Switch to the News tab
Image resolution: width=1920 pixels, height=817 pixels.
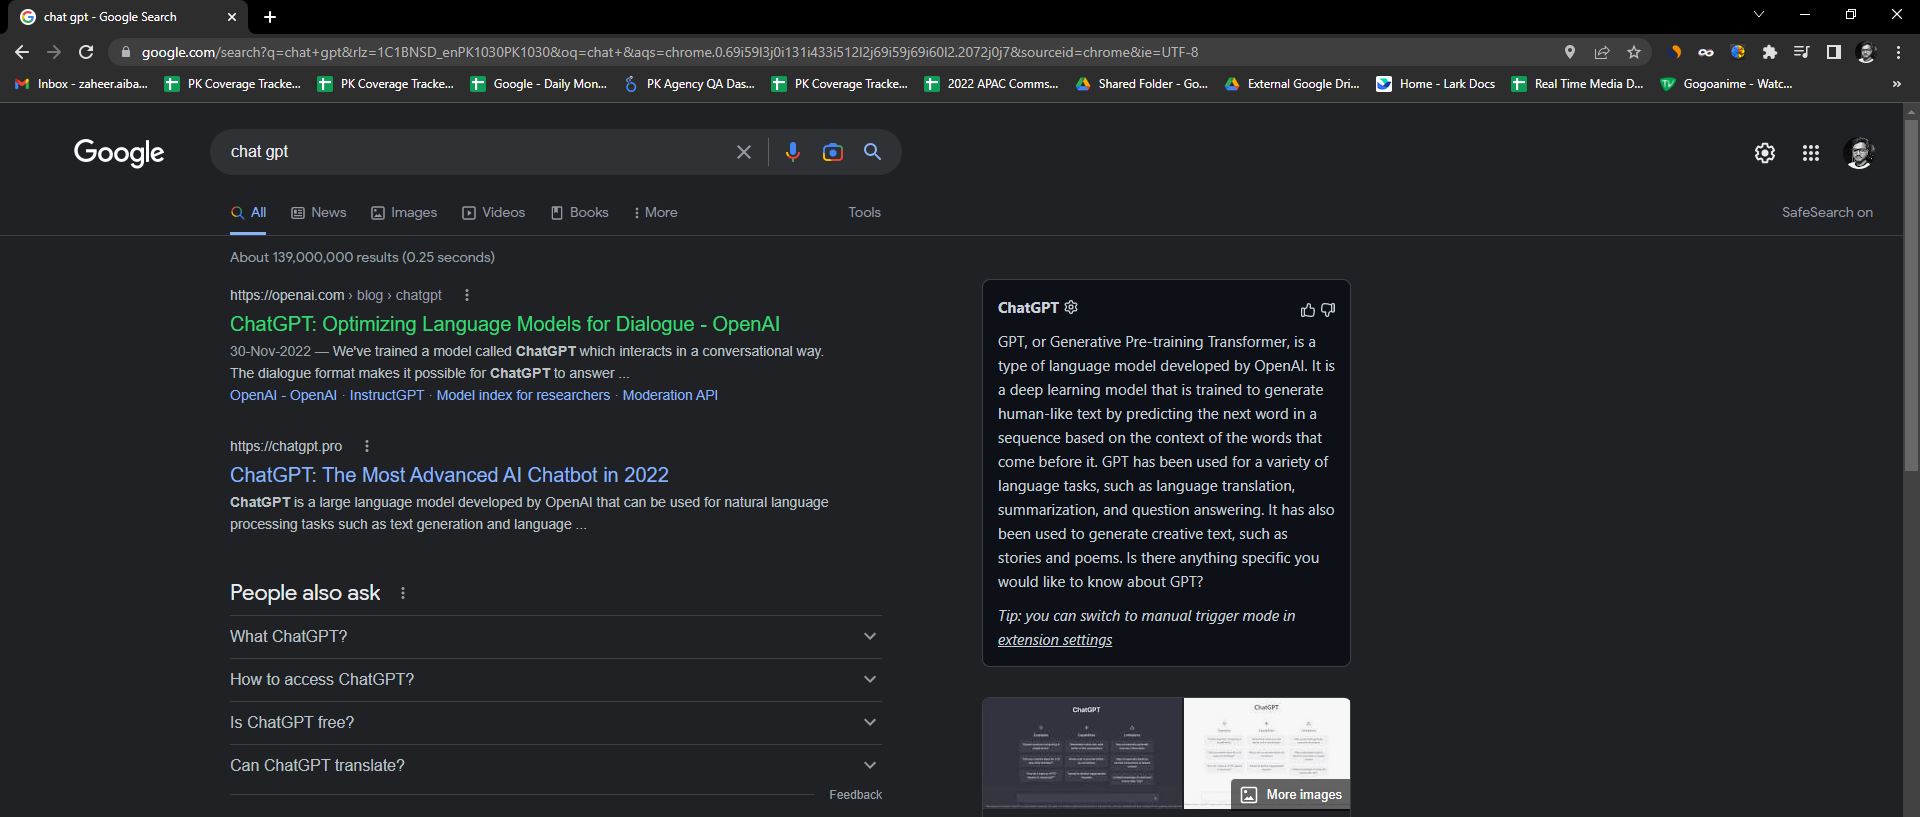click(319, 212)
